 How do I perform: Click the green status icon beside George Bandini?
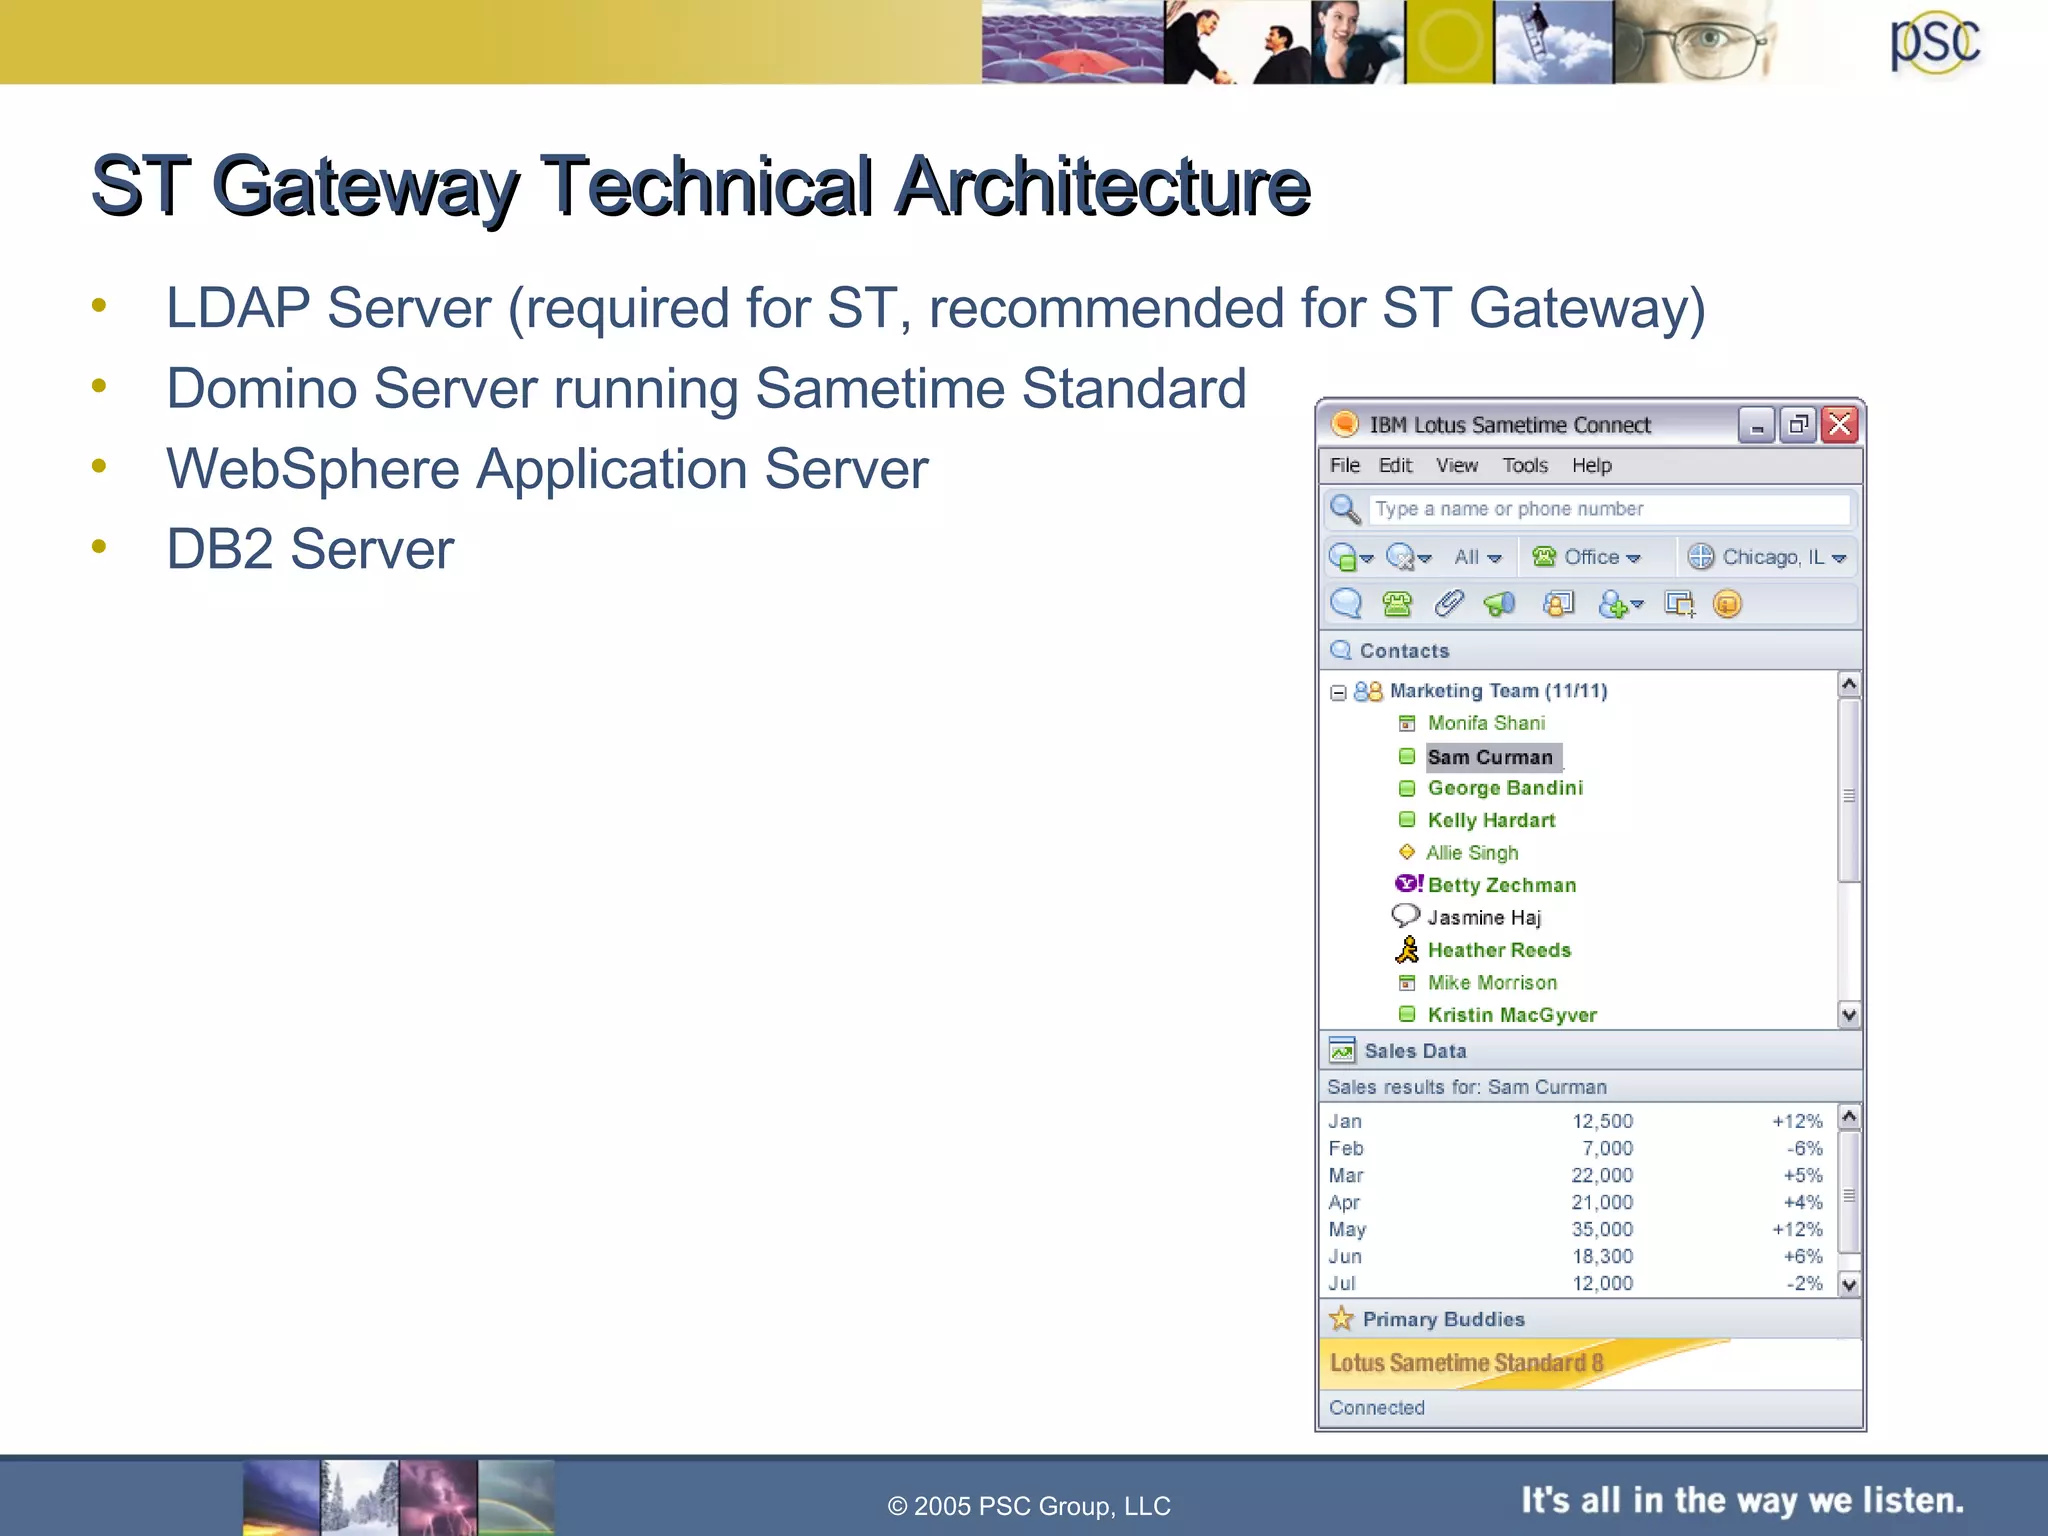(1407, 788)
